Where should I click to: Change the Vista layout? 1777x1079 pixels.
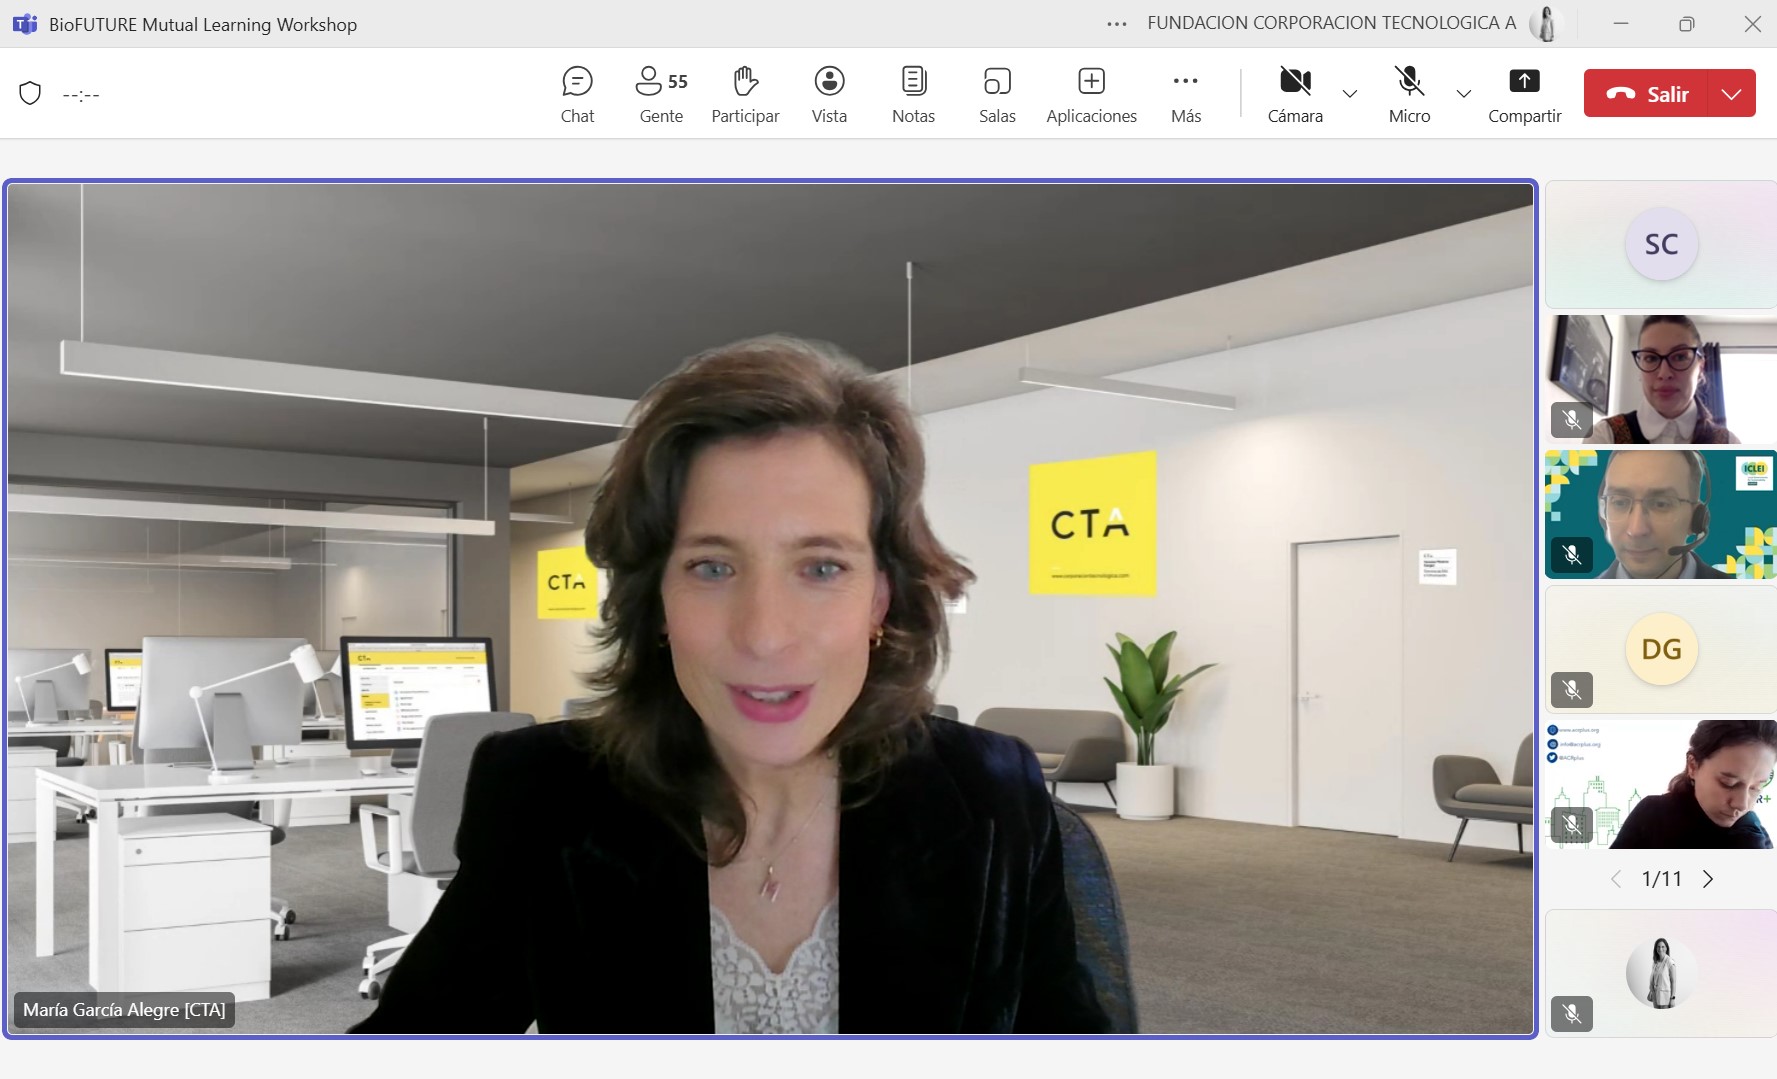829,95
